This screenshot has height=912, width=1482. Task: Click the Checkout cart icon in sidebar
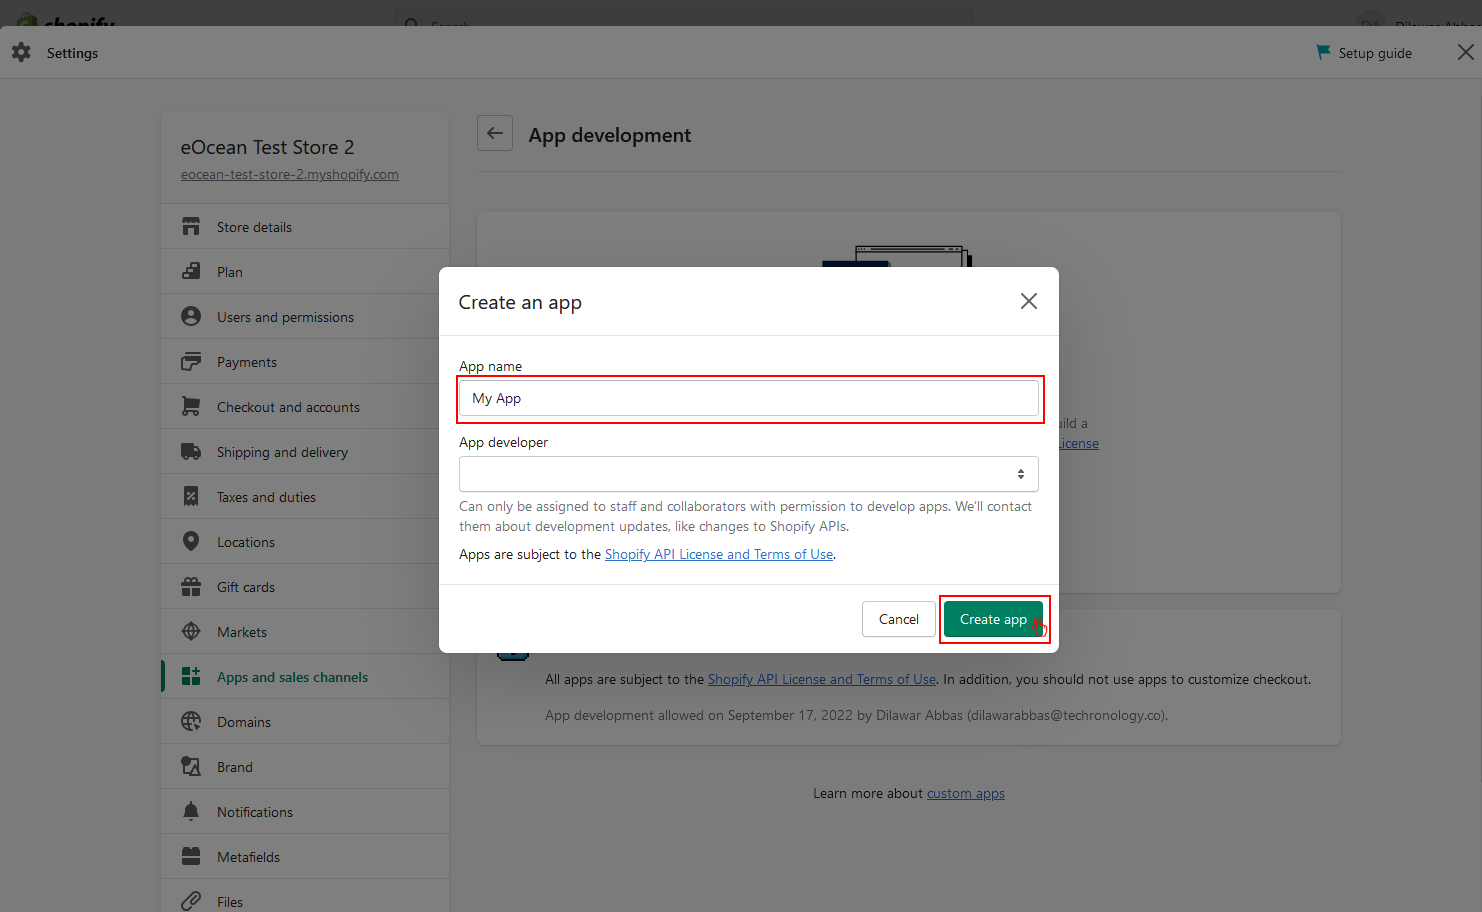[x=191, y=407]
